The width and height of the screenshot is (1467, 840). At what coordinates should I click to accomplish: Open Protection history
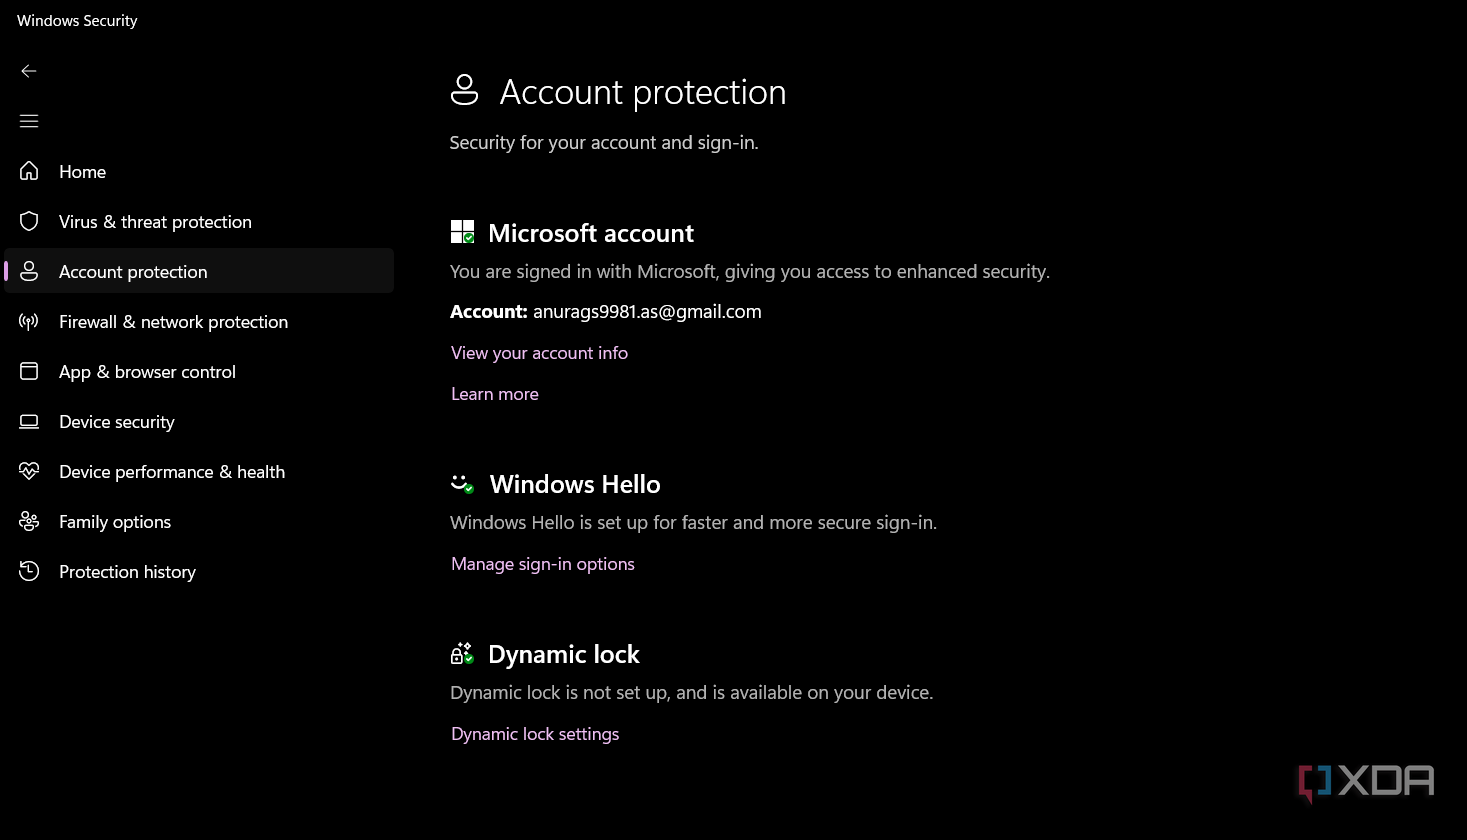coord(199,571)
